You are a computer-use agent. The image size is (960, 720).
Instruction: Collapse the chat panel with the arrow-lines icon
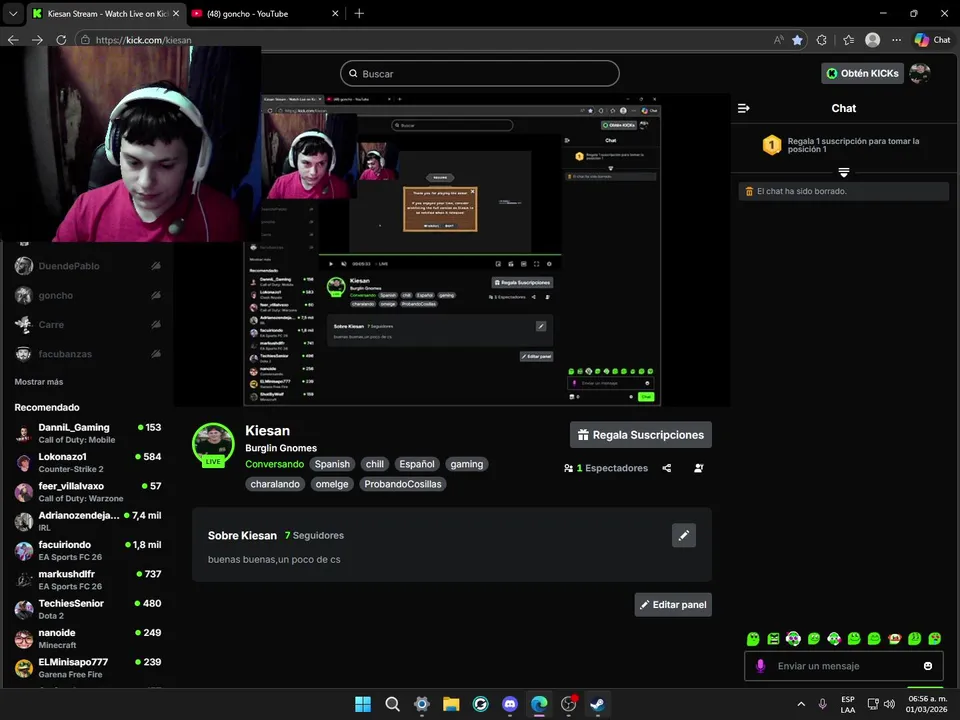[743, 108]
